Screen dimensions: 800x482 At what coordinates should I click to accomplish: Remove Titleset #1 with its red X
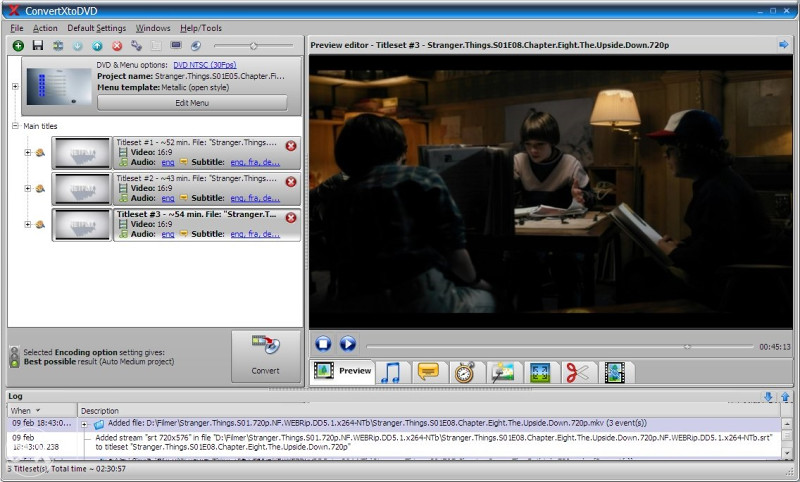coord(291,146)
